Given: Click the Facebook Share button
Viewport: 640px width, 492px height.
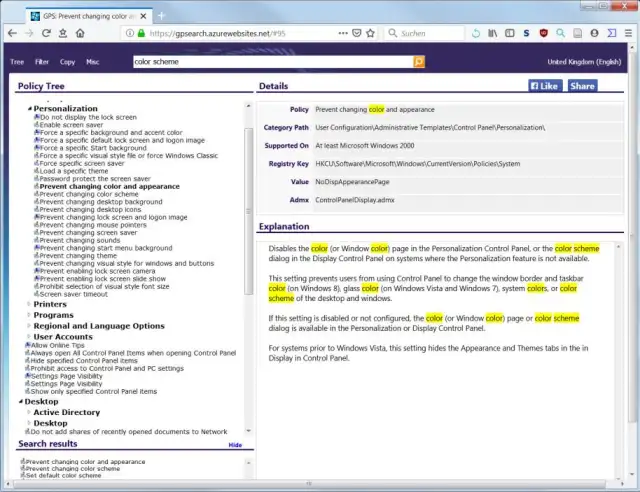Looking at the screenshot, I should [582, 86].
